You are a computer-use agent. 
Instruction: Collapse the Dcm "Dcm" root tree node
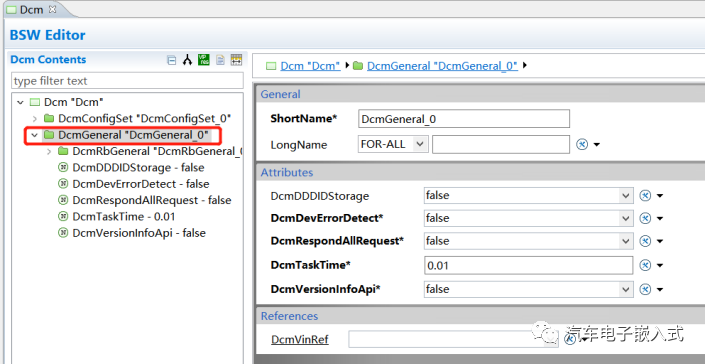(20, 103)
